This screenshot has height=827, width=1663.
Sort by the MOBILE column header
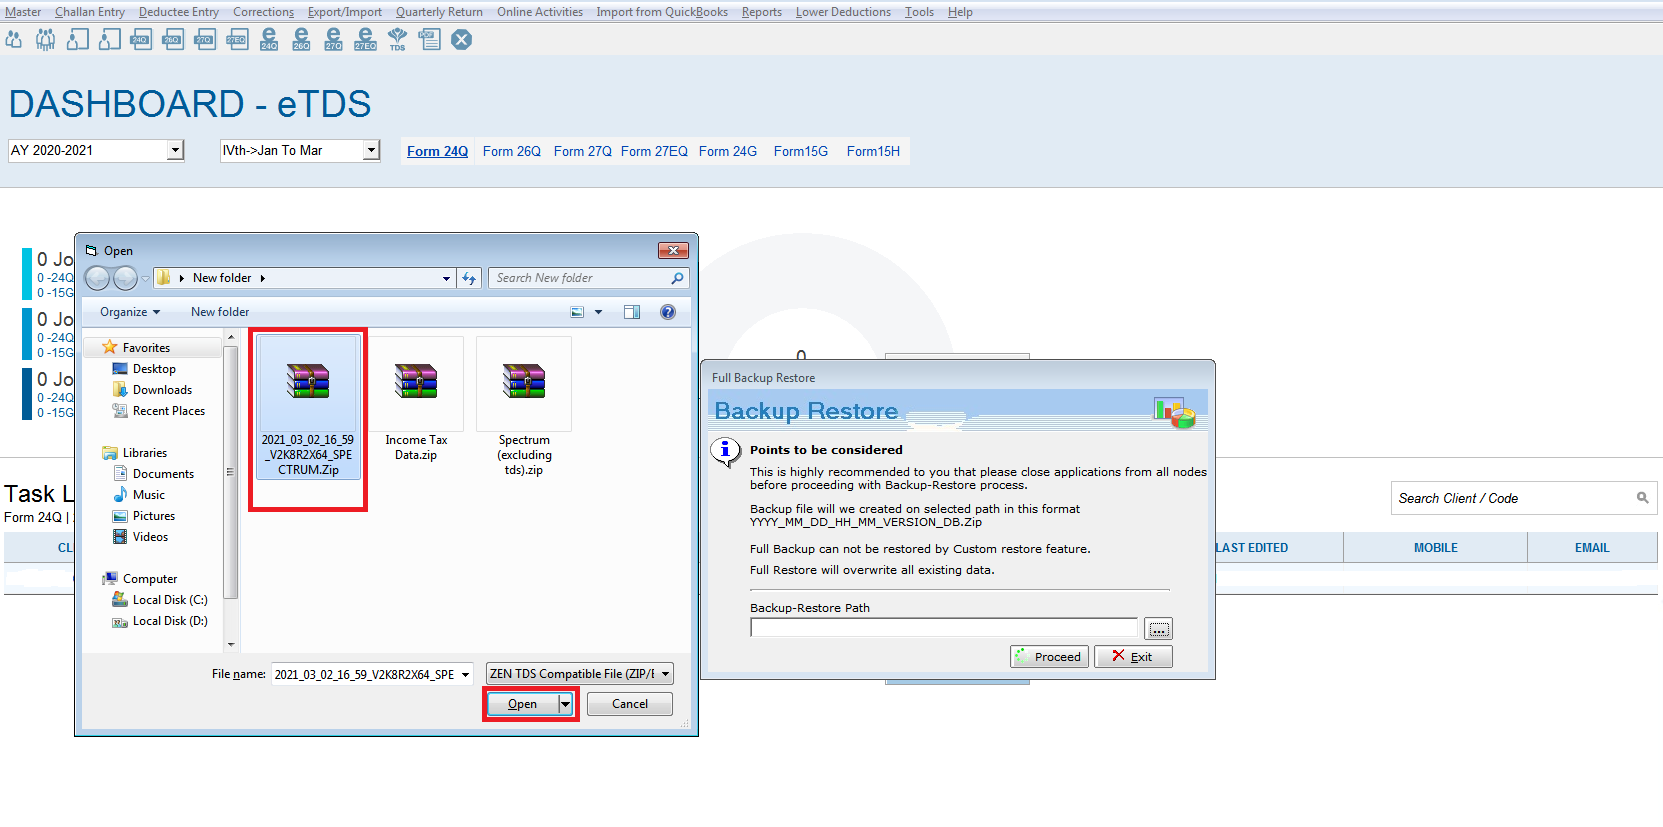pos(1435,548)
